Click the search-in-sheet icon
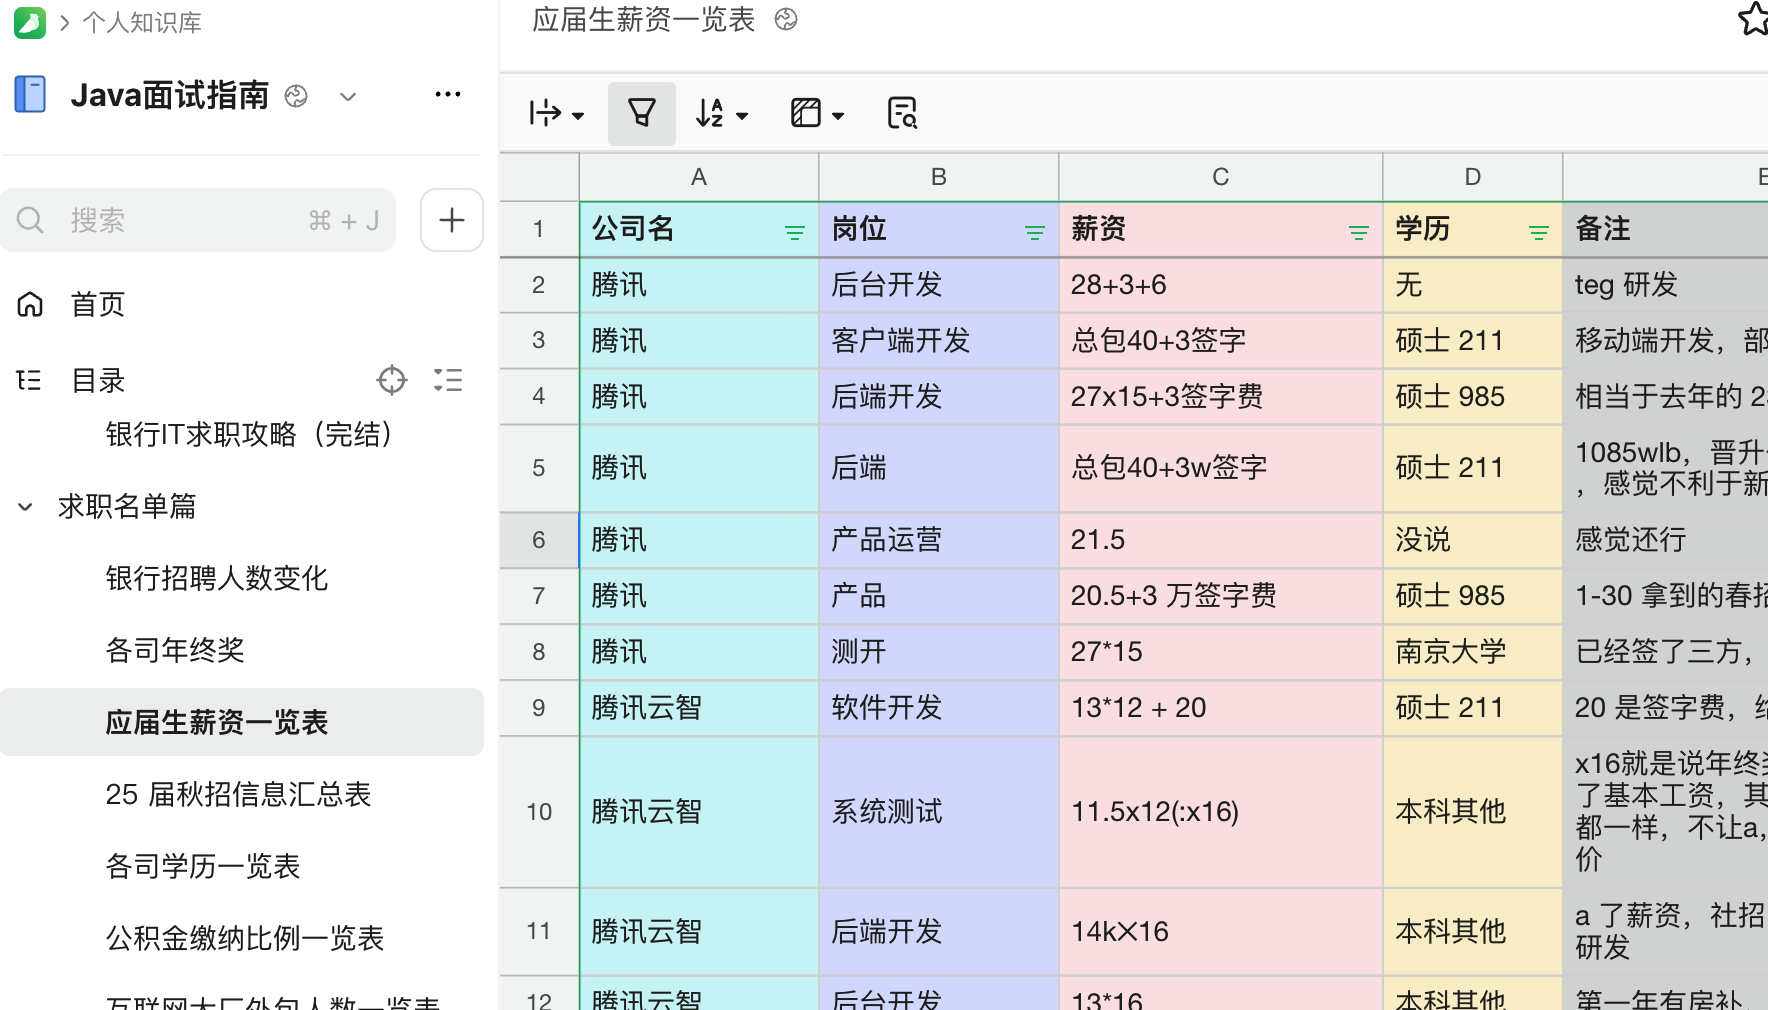1768x1010 pixels. click(x=902, y=113)
